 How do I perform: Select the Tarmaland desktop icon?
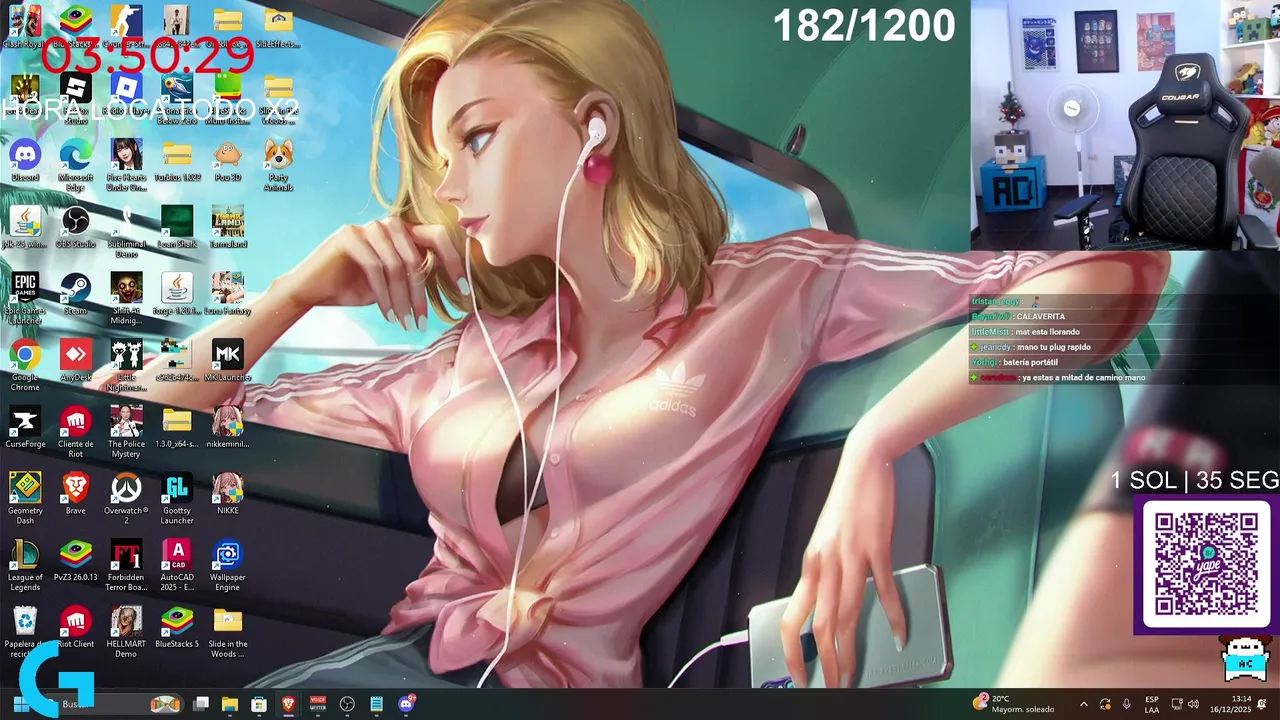pyautogui.click(x=228, y=228)
